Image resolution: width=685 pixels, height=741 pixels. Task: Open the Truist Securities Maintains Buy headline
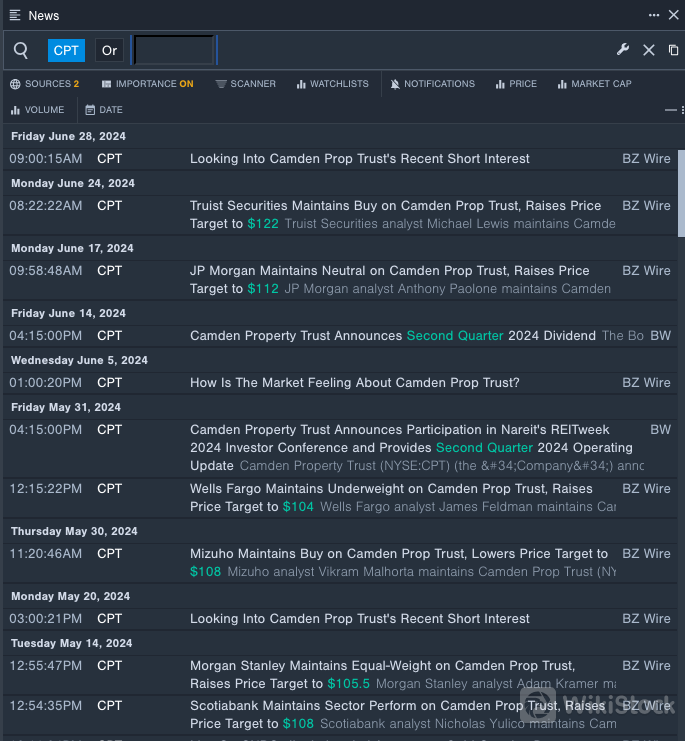[x=395, y=206]
